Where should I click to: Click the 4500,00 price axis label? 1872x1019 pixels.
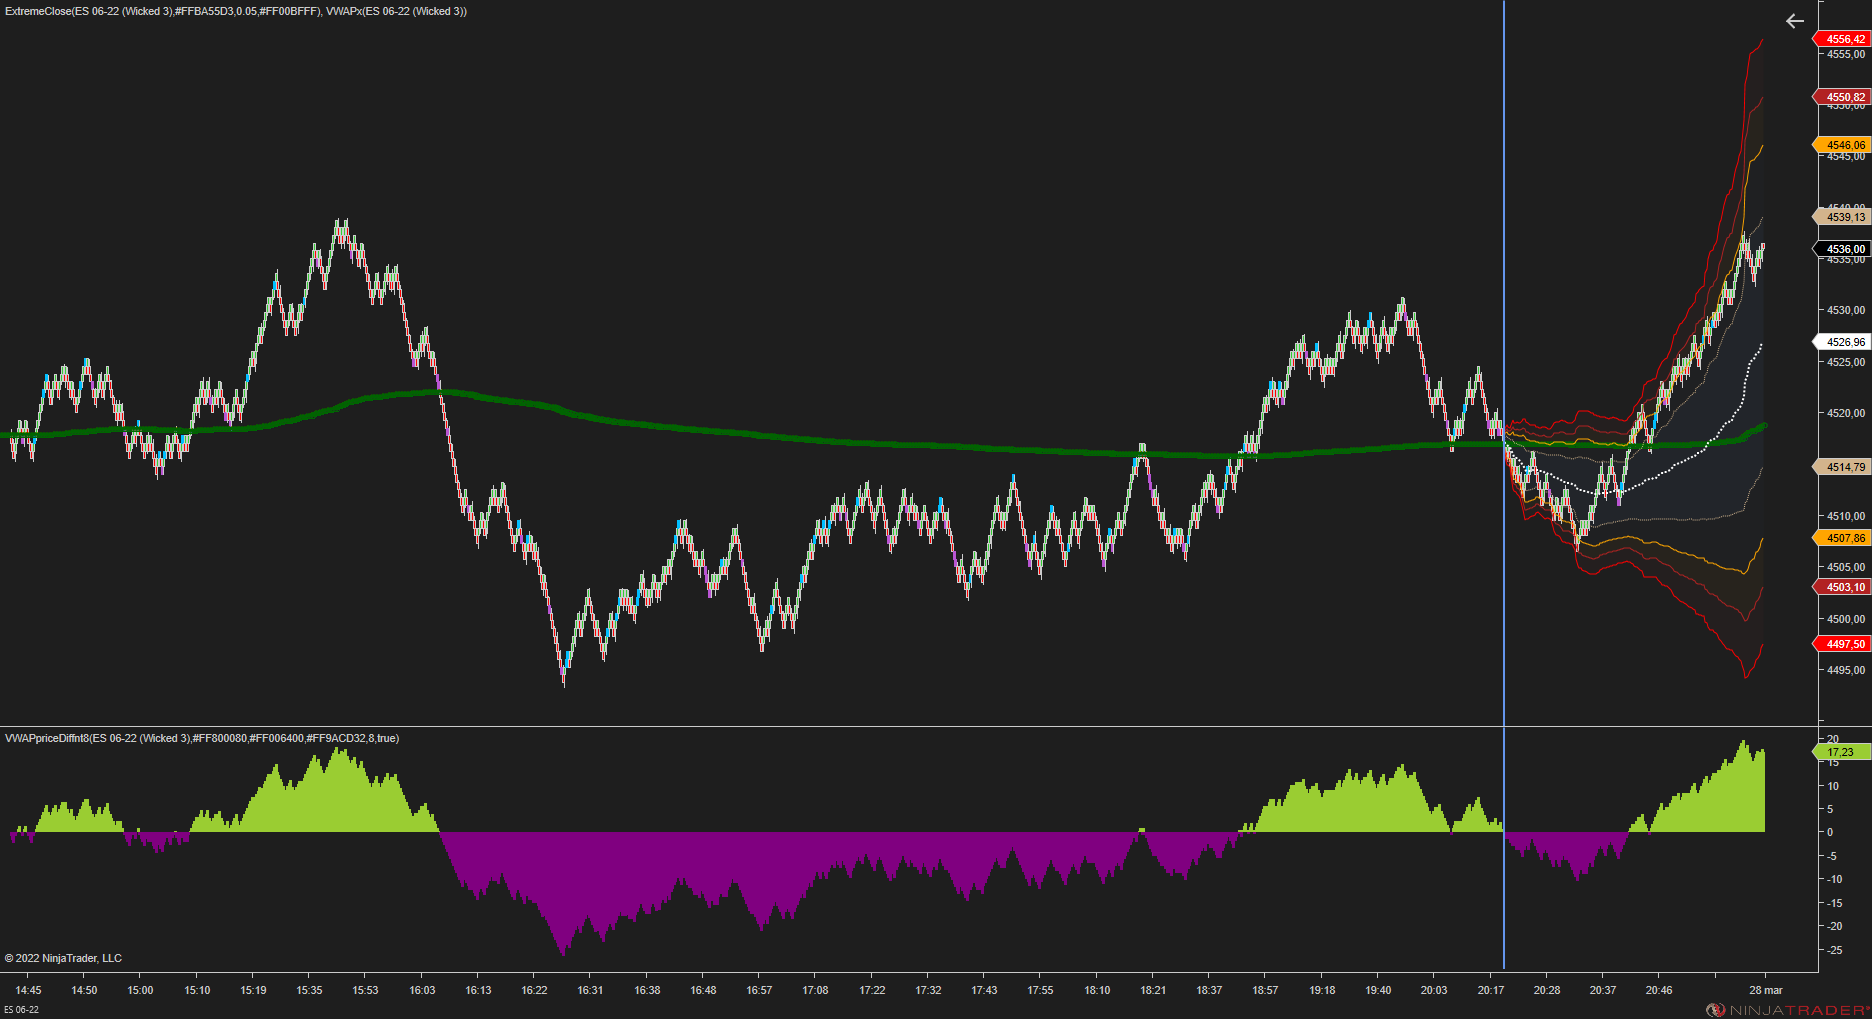(x=1846, y=619)
